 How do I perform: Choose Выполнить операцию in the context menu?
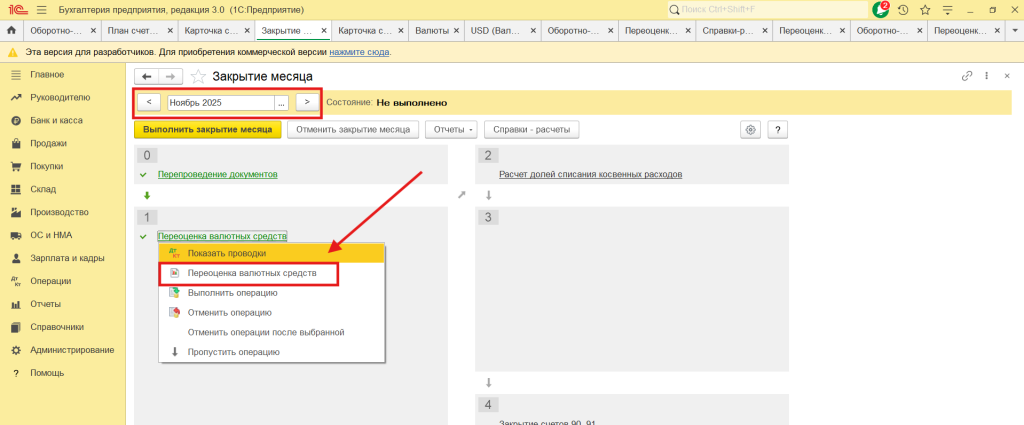(272, 293)
